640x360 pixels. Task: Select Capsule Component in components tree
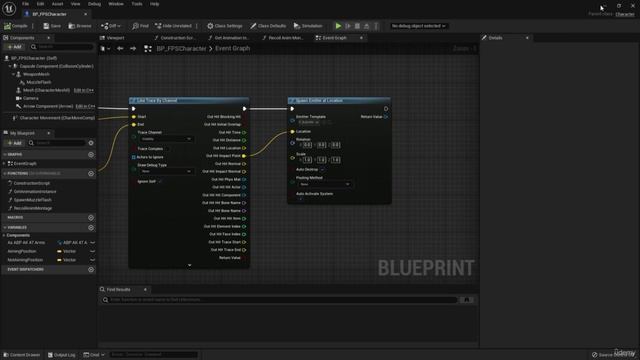(56, 66)
